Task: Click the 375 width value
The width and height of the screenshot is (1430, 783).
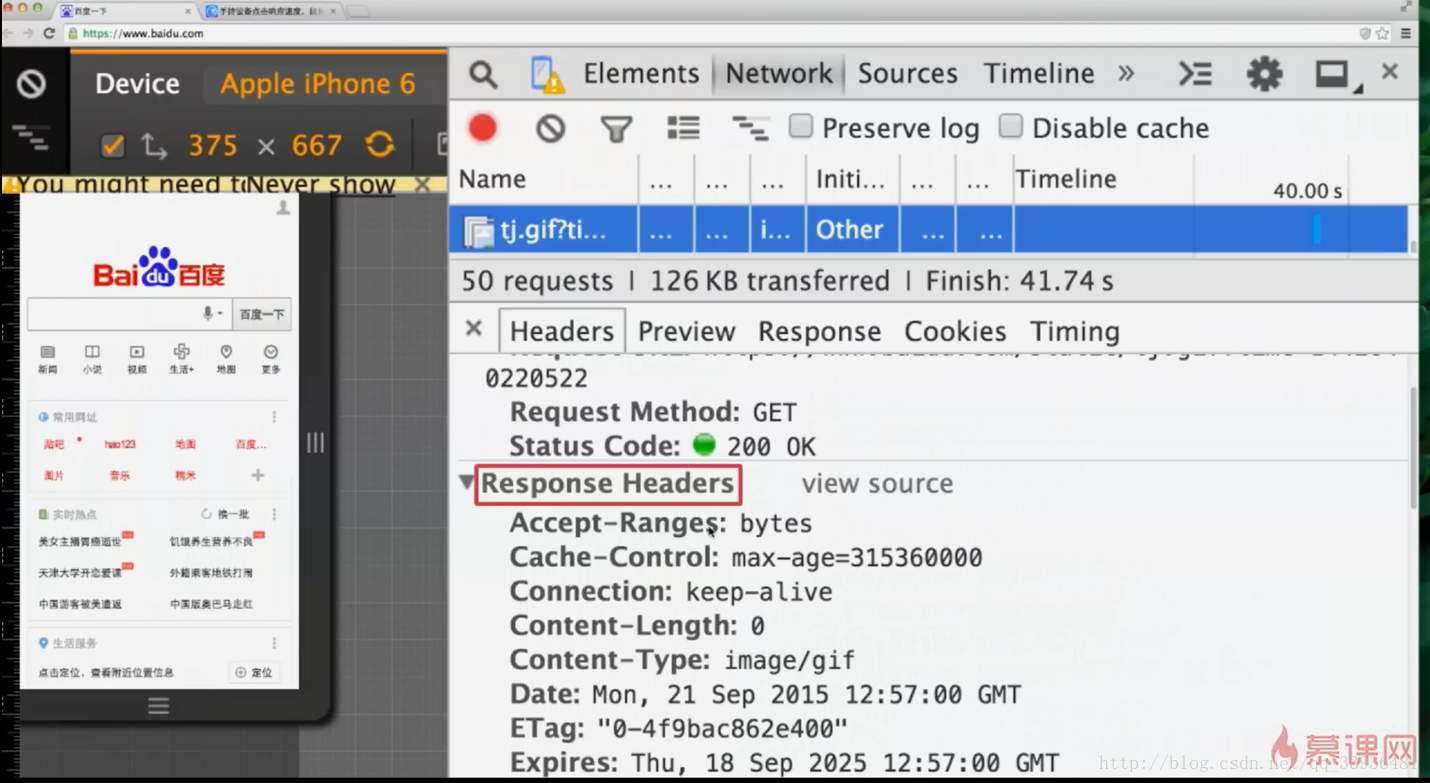Action: tap(213, 146)
